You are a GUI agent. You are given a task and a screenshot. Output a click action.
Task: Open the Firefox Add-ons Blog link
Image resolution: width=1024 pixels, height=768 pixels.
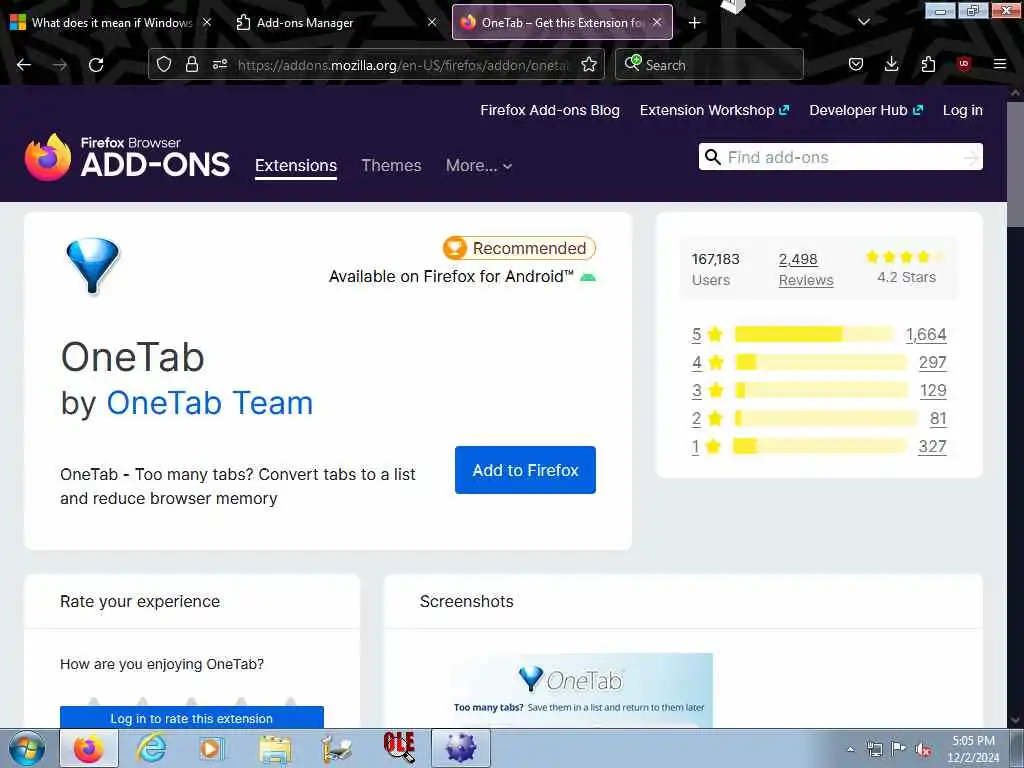pos(550,110)
